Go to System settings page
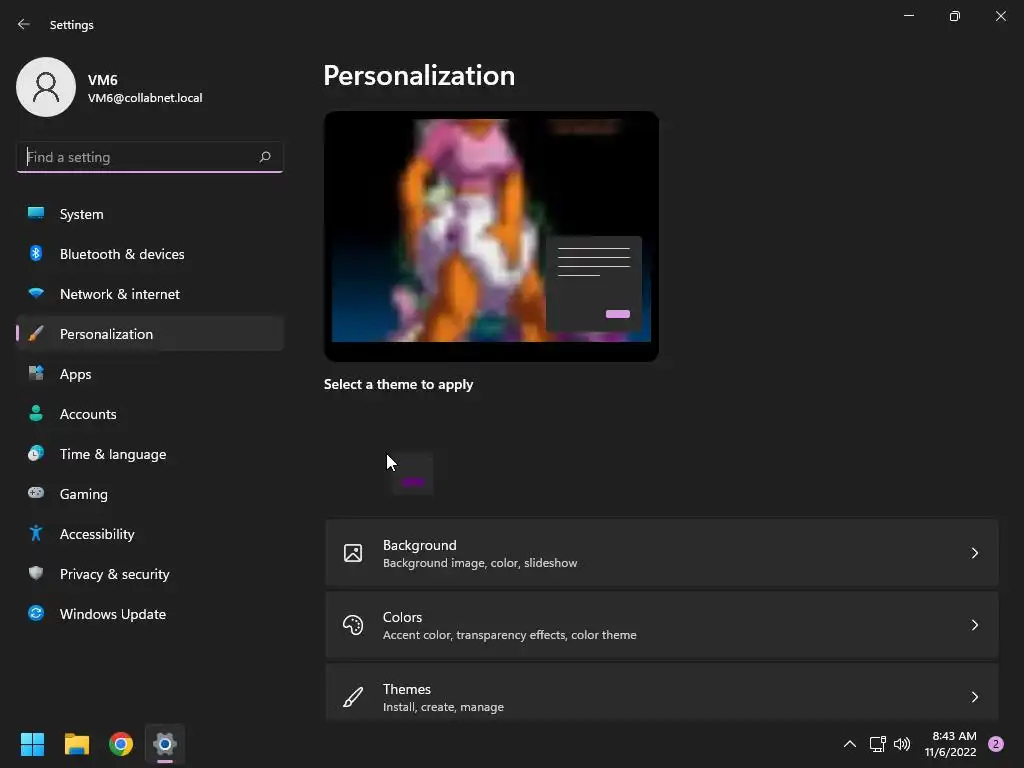The width and height of the screenshot is (1024, 768). pos(150,214)
